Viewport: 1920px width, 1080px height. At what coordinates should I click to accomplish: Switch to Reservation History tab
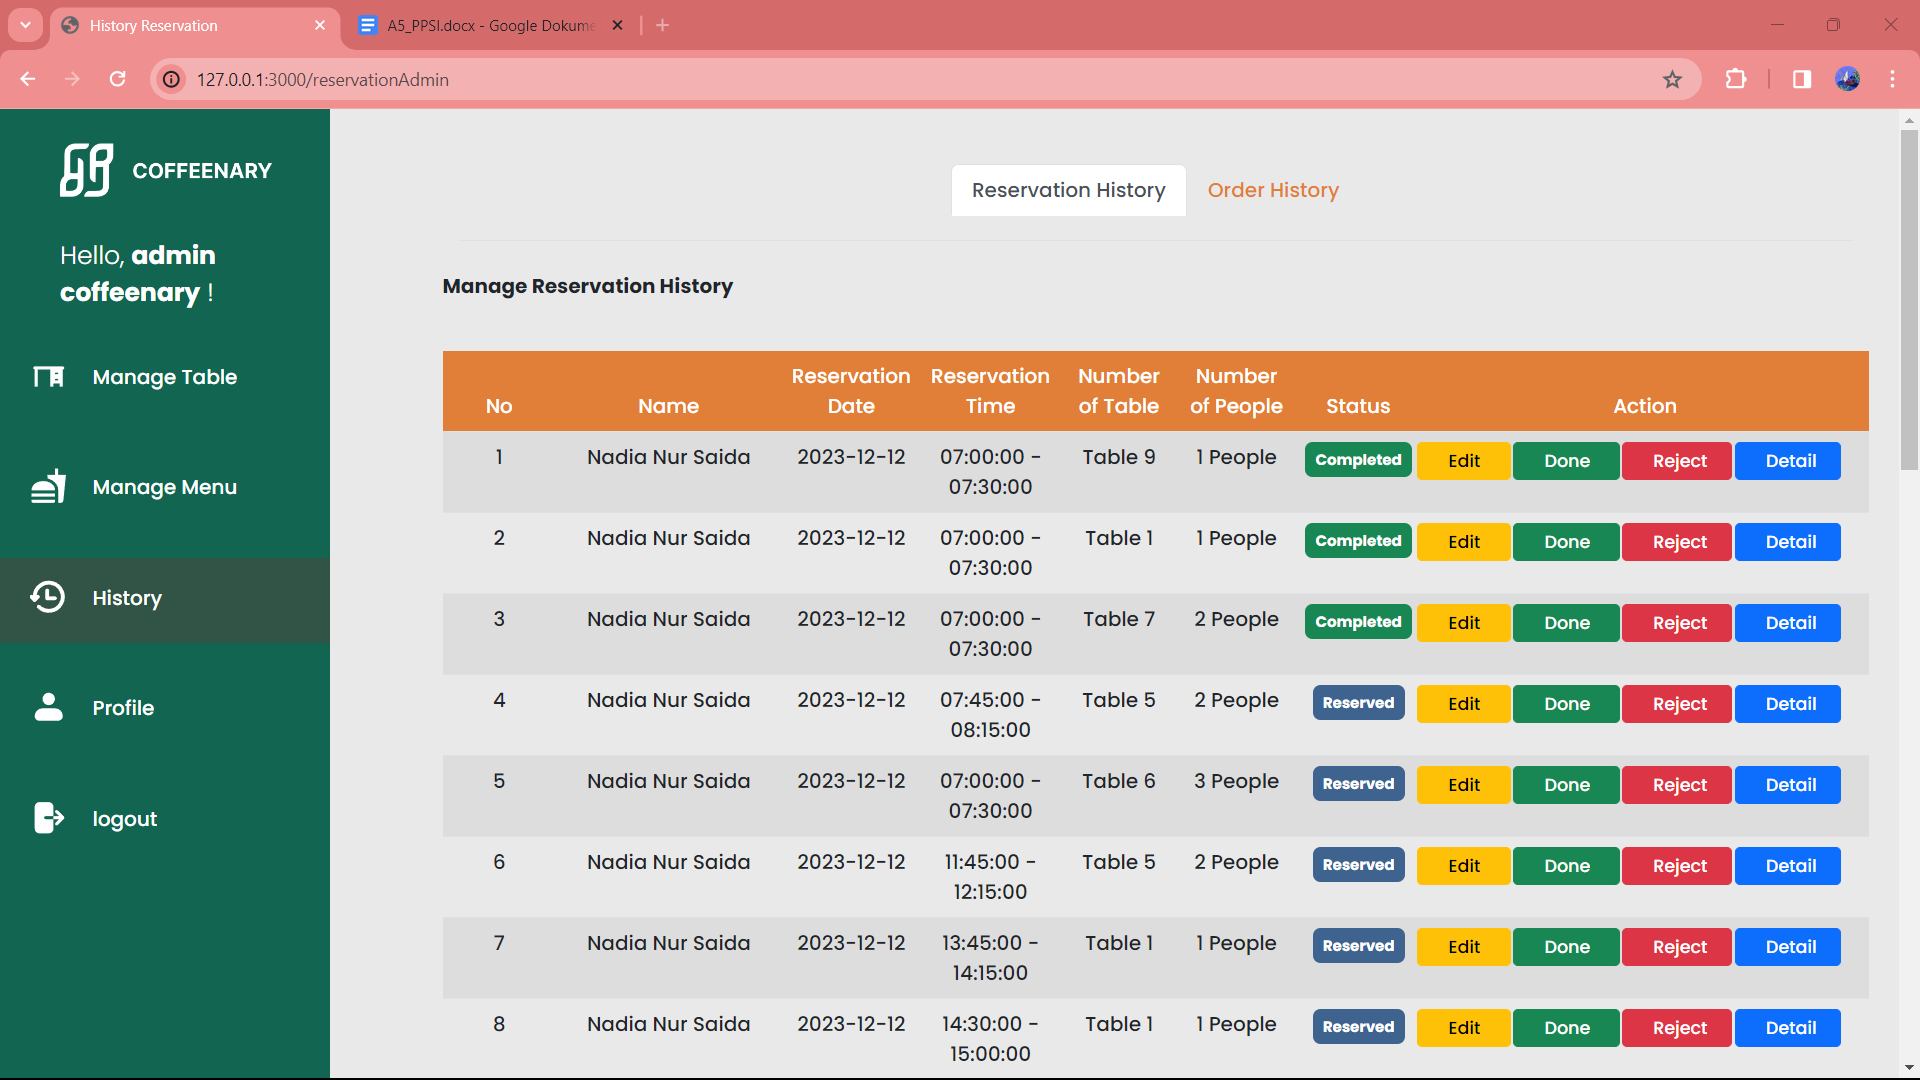1068,190
